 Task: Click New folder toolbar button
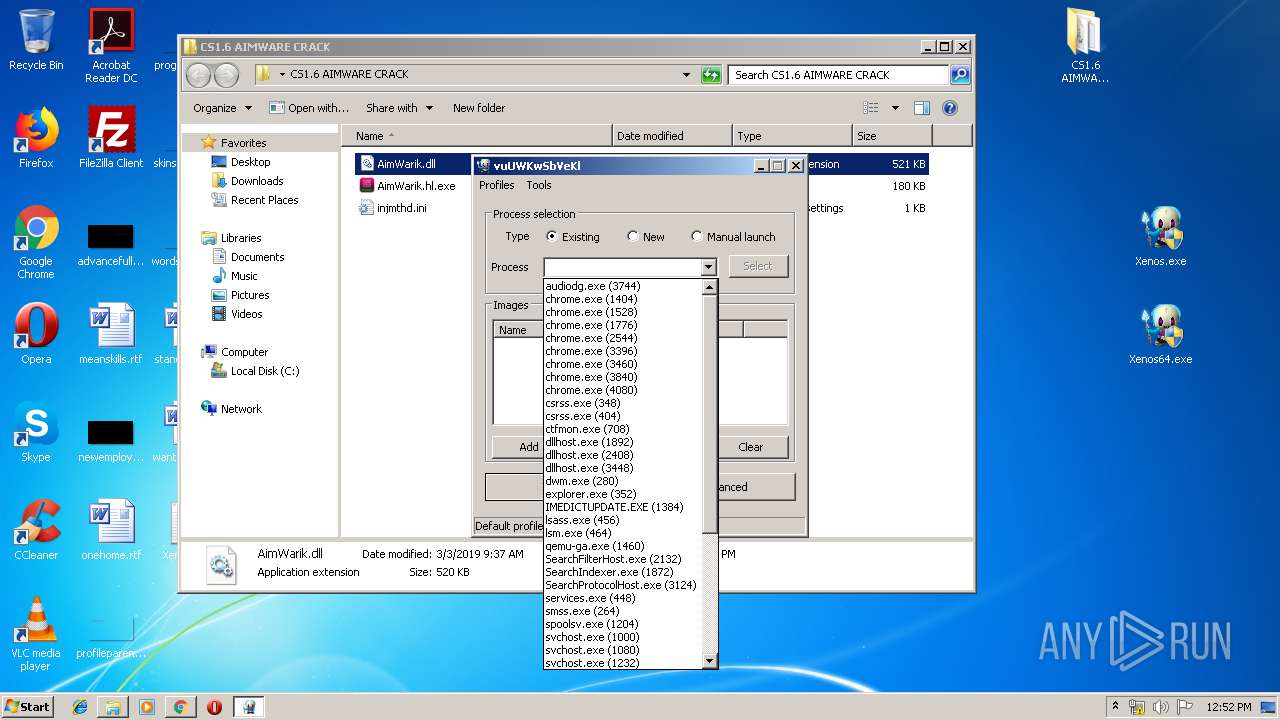pos(479,108)
